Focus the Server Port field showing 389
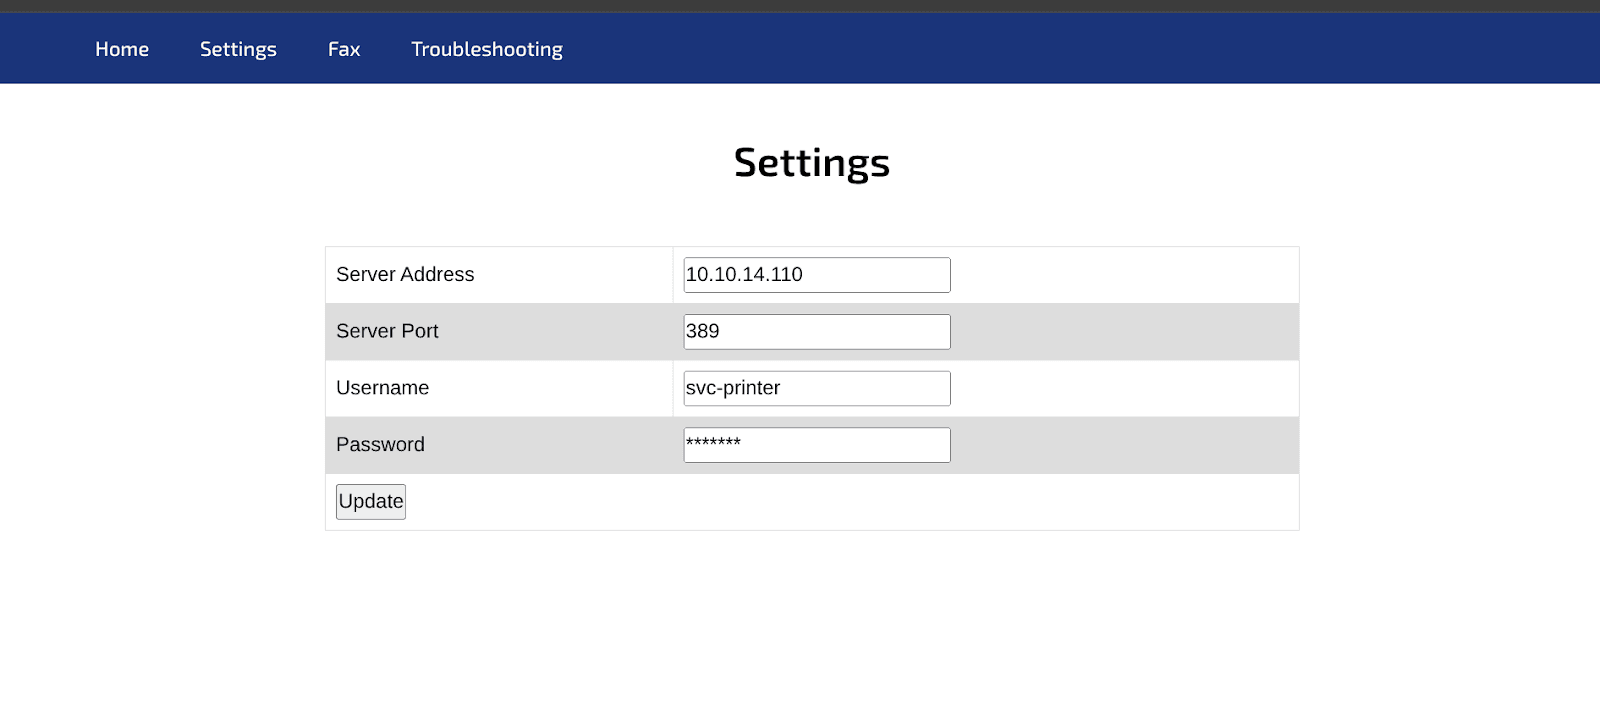1600x722 pixels. 816,332
